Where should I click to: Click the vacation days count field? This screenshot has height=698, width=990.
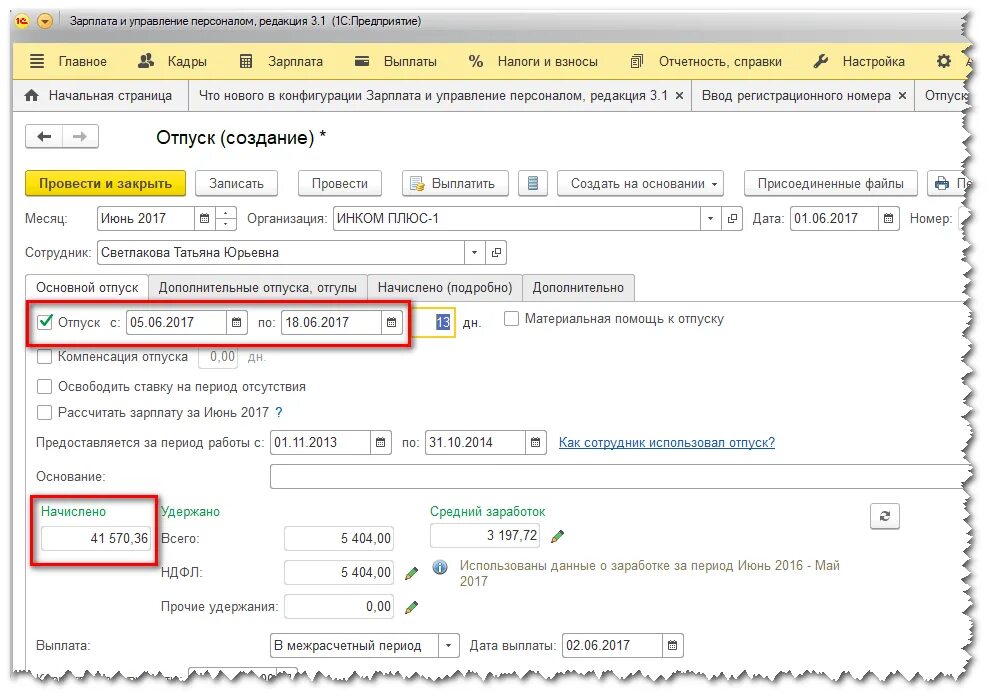(433, 322)
